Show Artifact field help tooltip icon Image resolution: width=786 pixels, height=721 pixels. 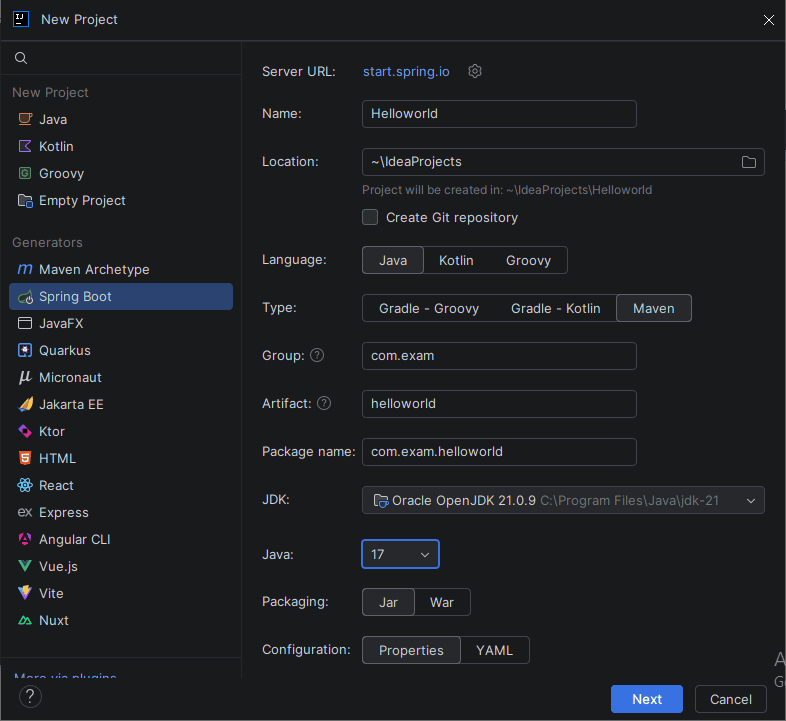tap(324, 403)
